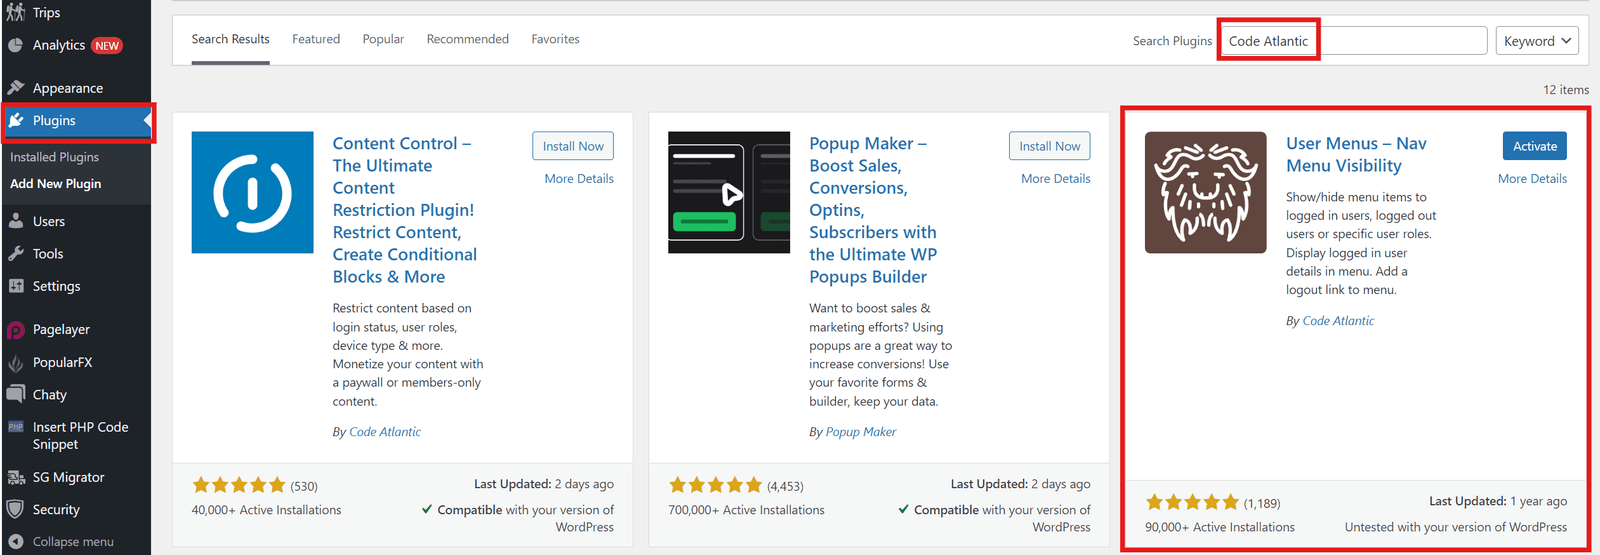Click the Users person icon
Image resolution: width=1600 pixels, height=555 pixels.
pos(15,221)
